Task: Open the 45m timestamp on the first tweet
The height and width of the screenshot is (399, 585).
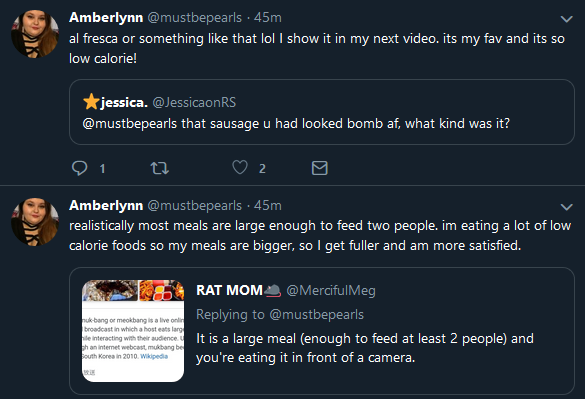Action: tap(268, 18)
